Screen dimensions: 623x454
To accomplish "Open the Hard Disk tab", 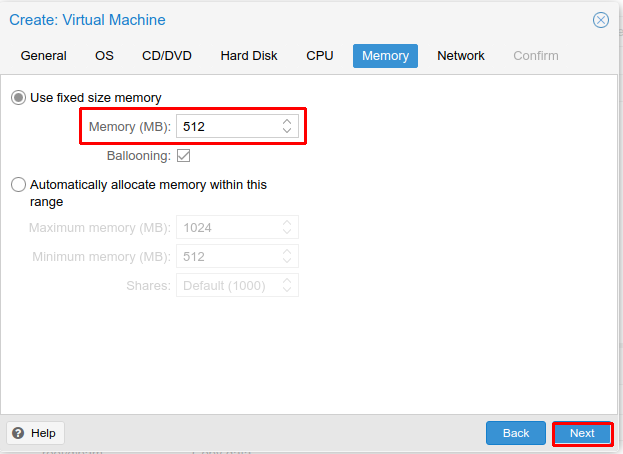I will 249,56.
